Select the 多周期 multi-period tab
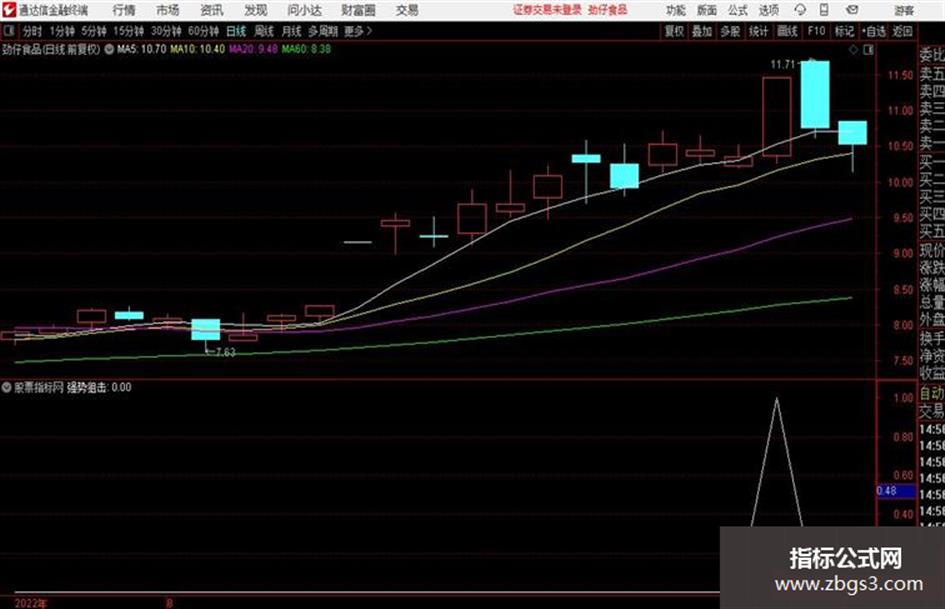The width and height of the screenshot is (945, 609). tap(323, 31)
